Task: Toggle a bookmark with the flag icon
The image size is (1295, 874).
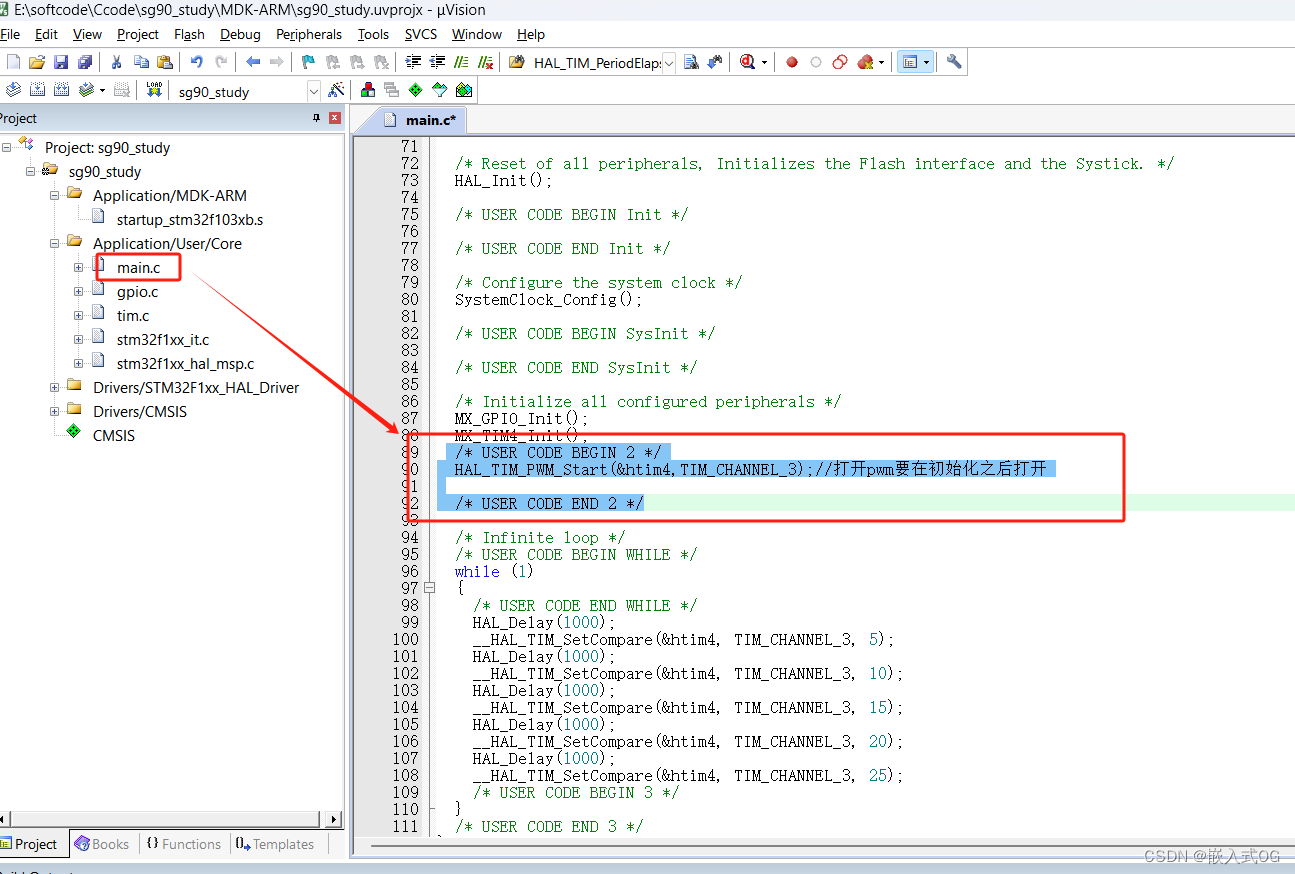Action: point(308,62)
